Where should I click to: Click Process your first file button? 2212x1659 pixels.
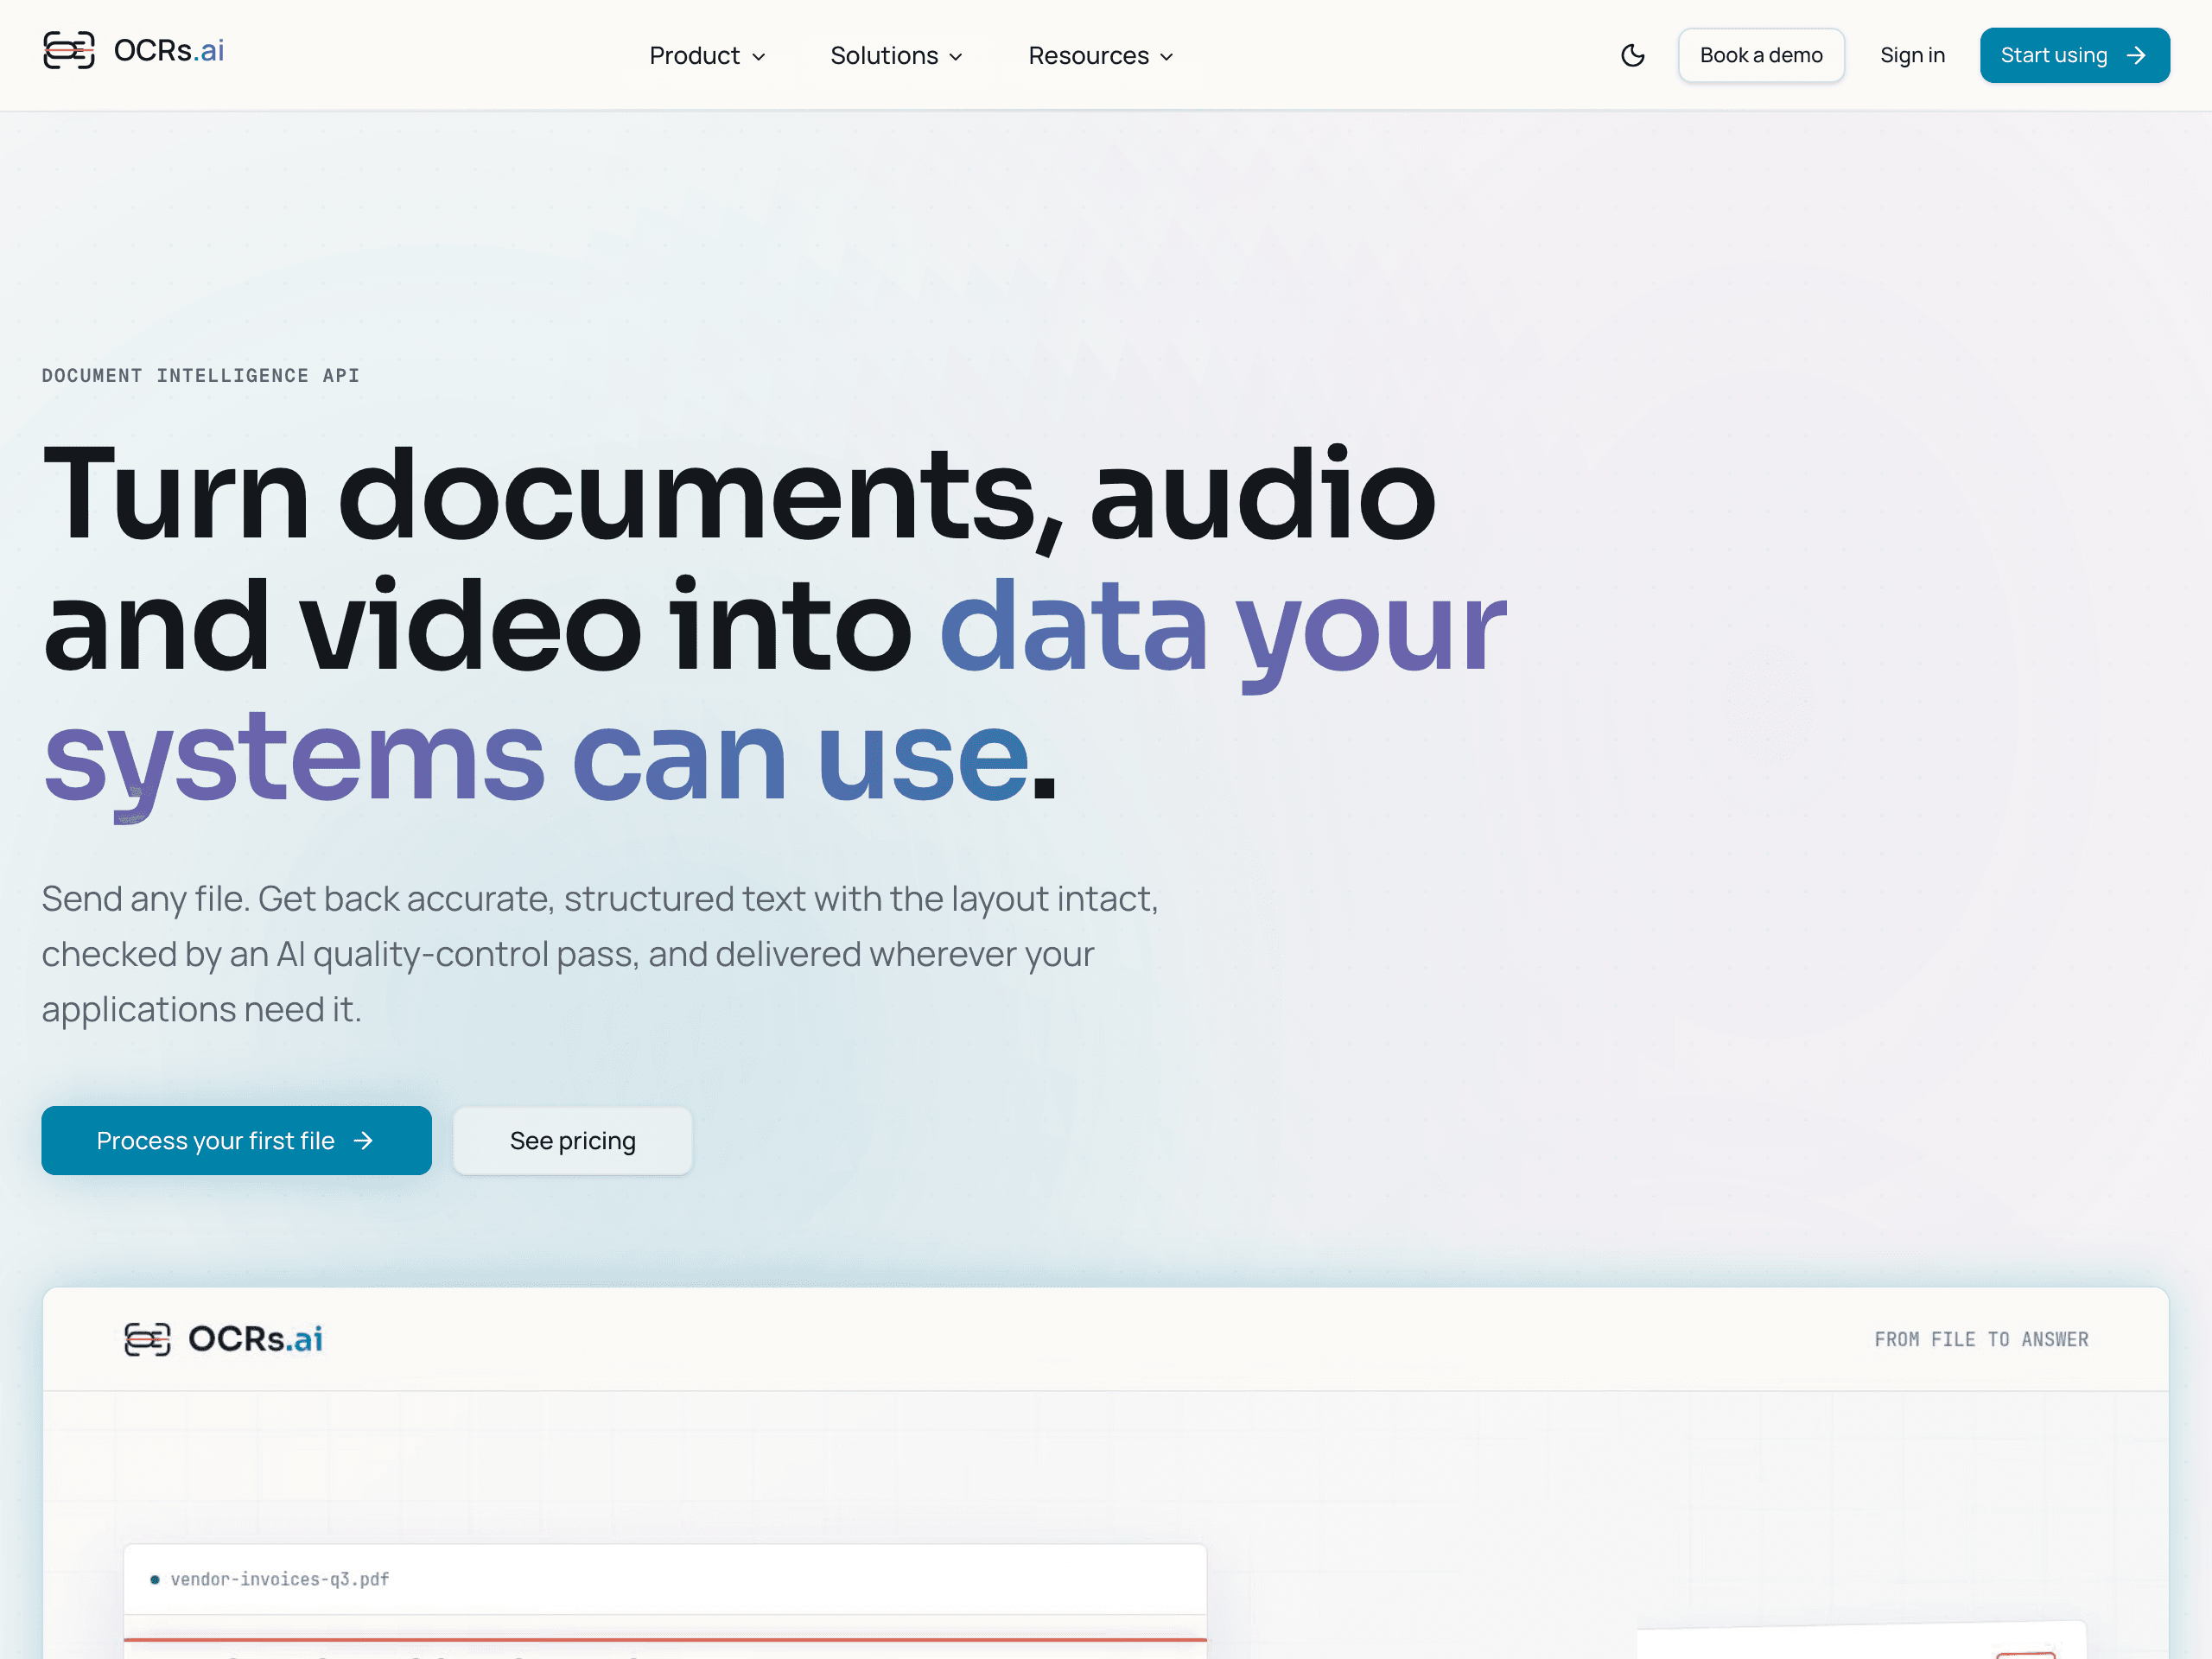click(x=236, y=1140)
